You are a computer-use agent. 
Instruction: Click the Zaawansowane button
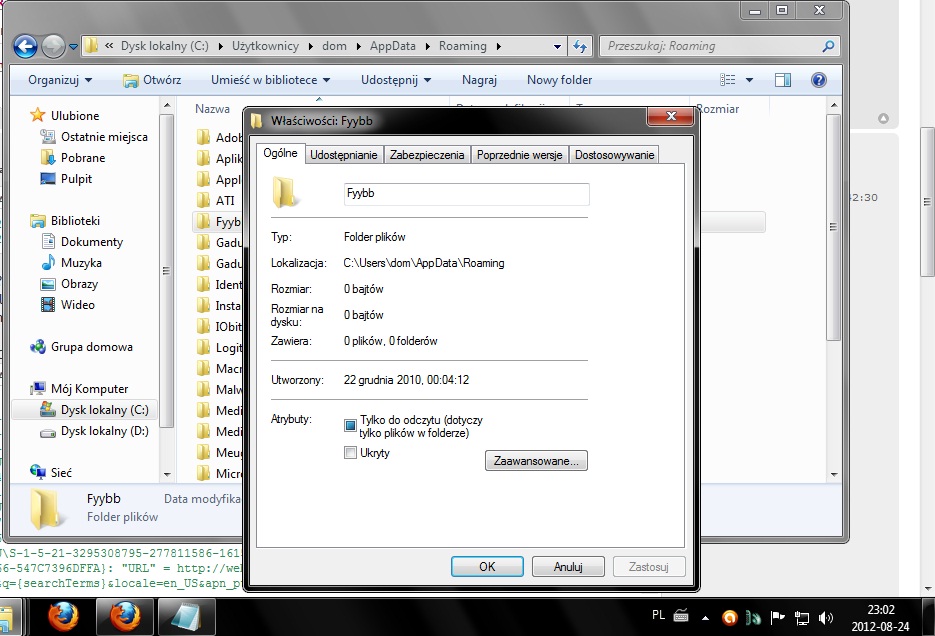pyautogui.click(x=536, y=461)
